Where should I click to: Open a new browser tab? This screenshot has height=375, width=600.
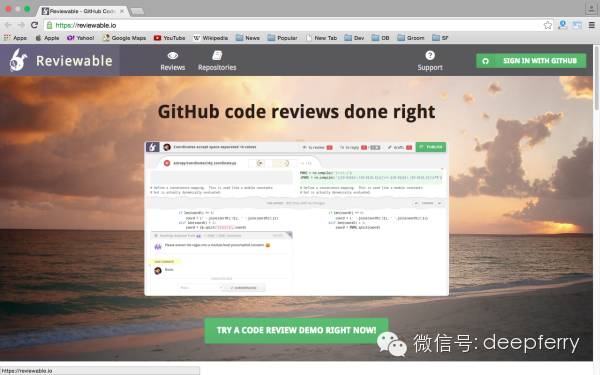tap(138, 11)
